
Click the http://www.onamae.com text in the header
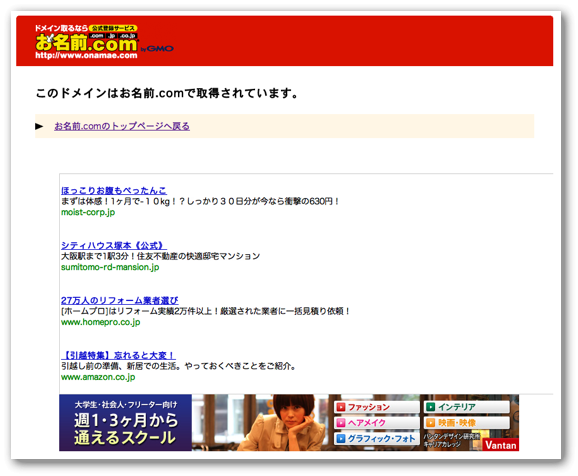tap(86, 55)
